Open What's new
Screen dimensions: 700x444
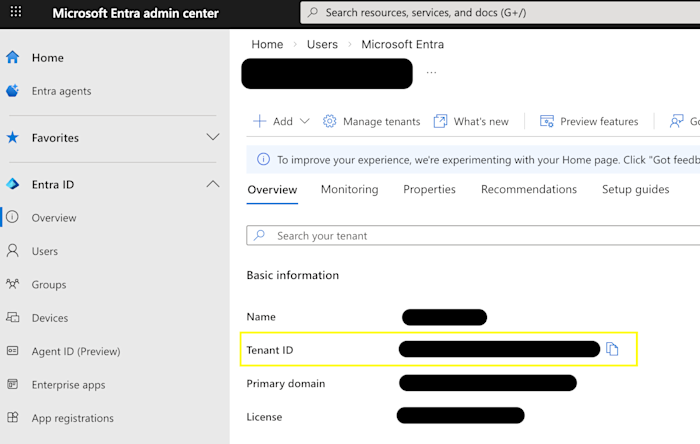471,121
